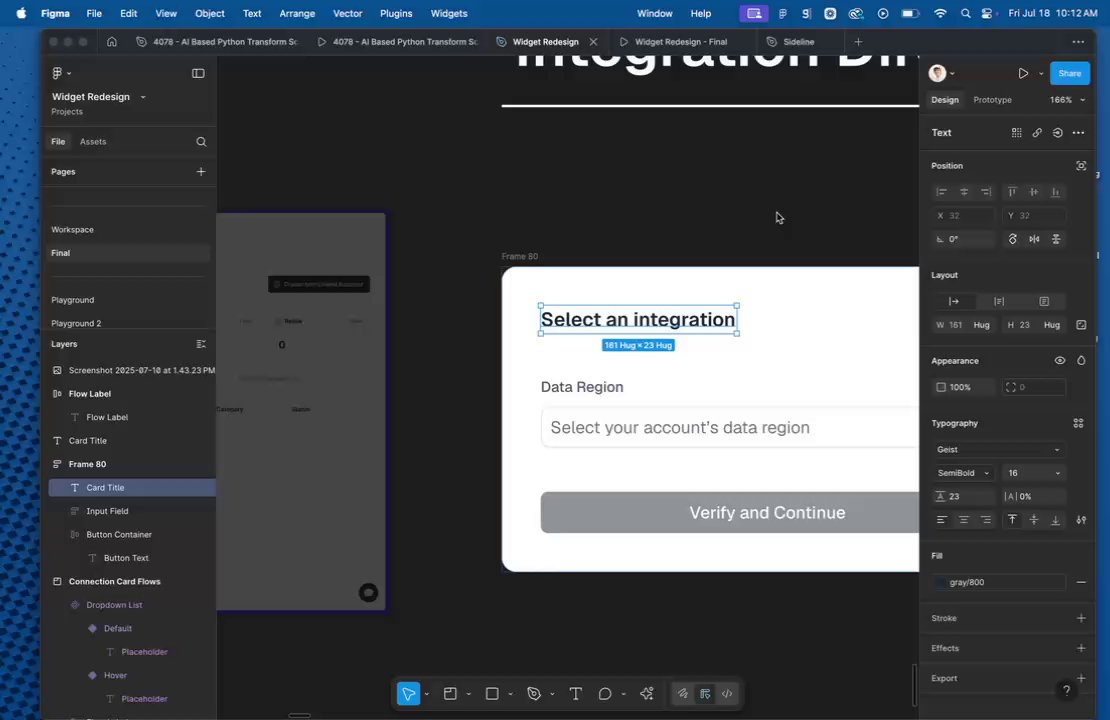This screenshot has width=1110, height=720.
Task: Select the Rectangle shape tool
Action: (x=492, y=694)
